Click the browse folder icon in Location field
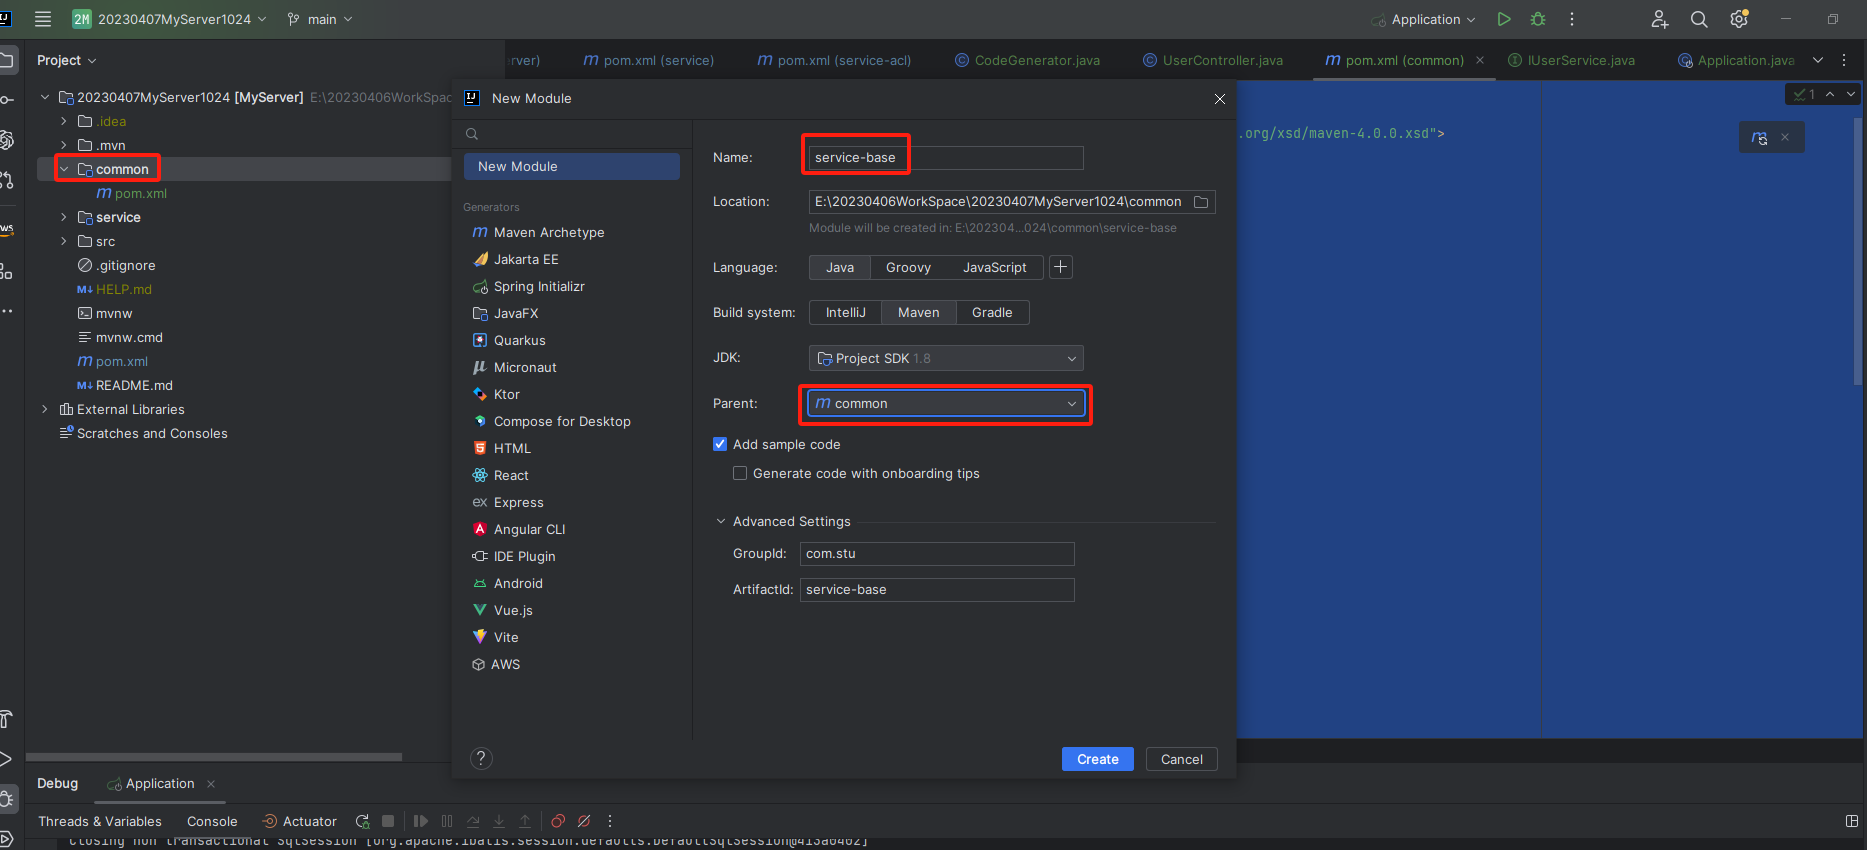Image resolution: width=1867 pixels, height=850 pixels. tap(1201, 202)
